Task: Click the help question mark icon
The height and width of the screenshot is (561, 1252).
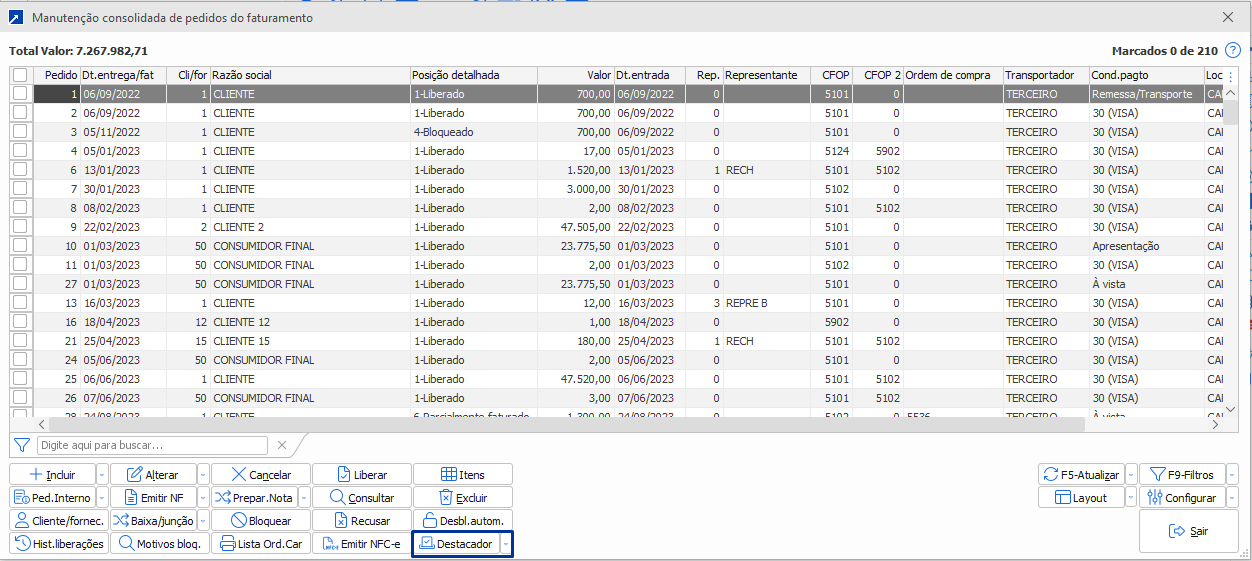Action: 1232,50
